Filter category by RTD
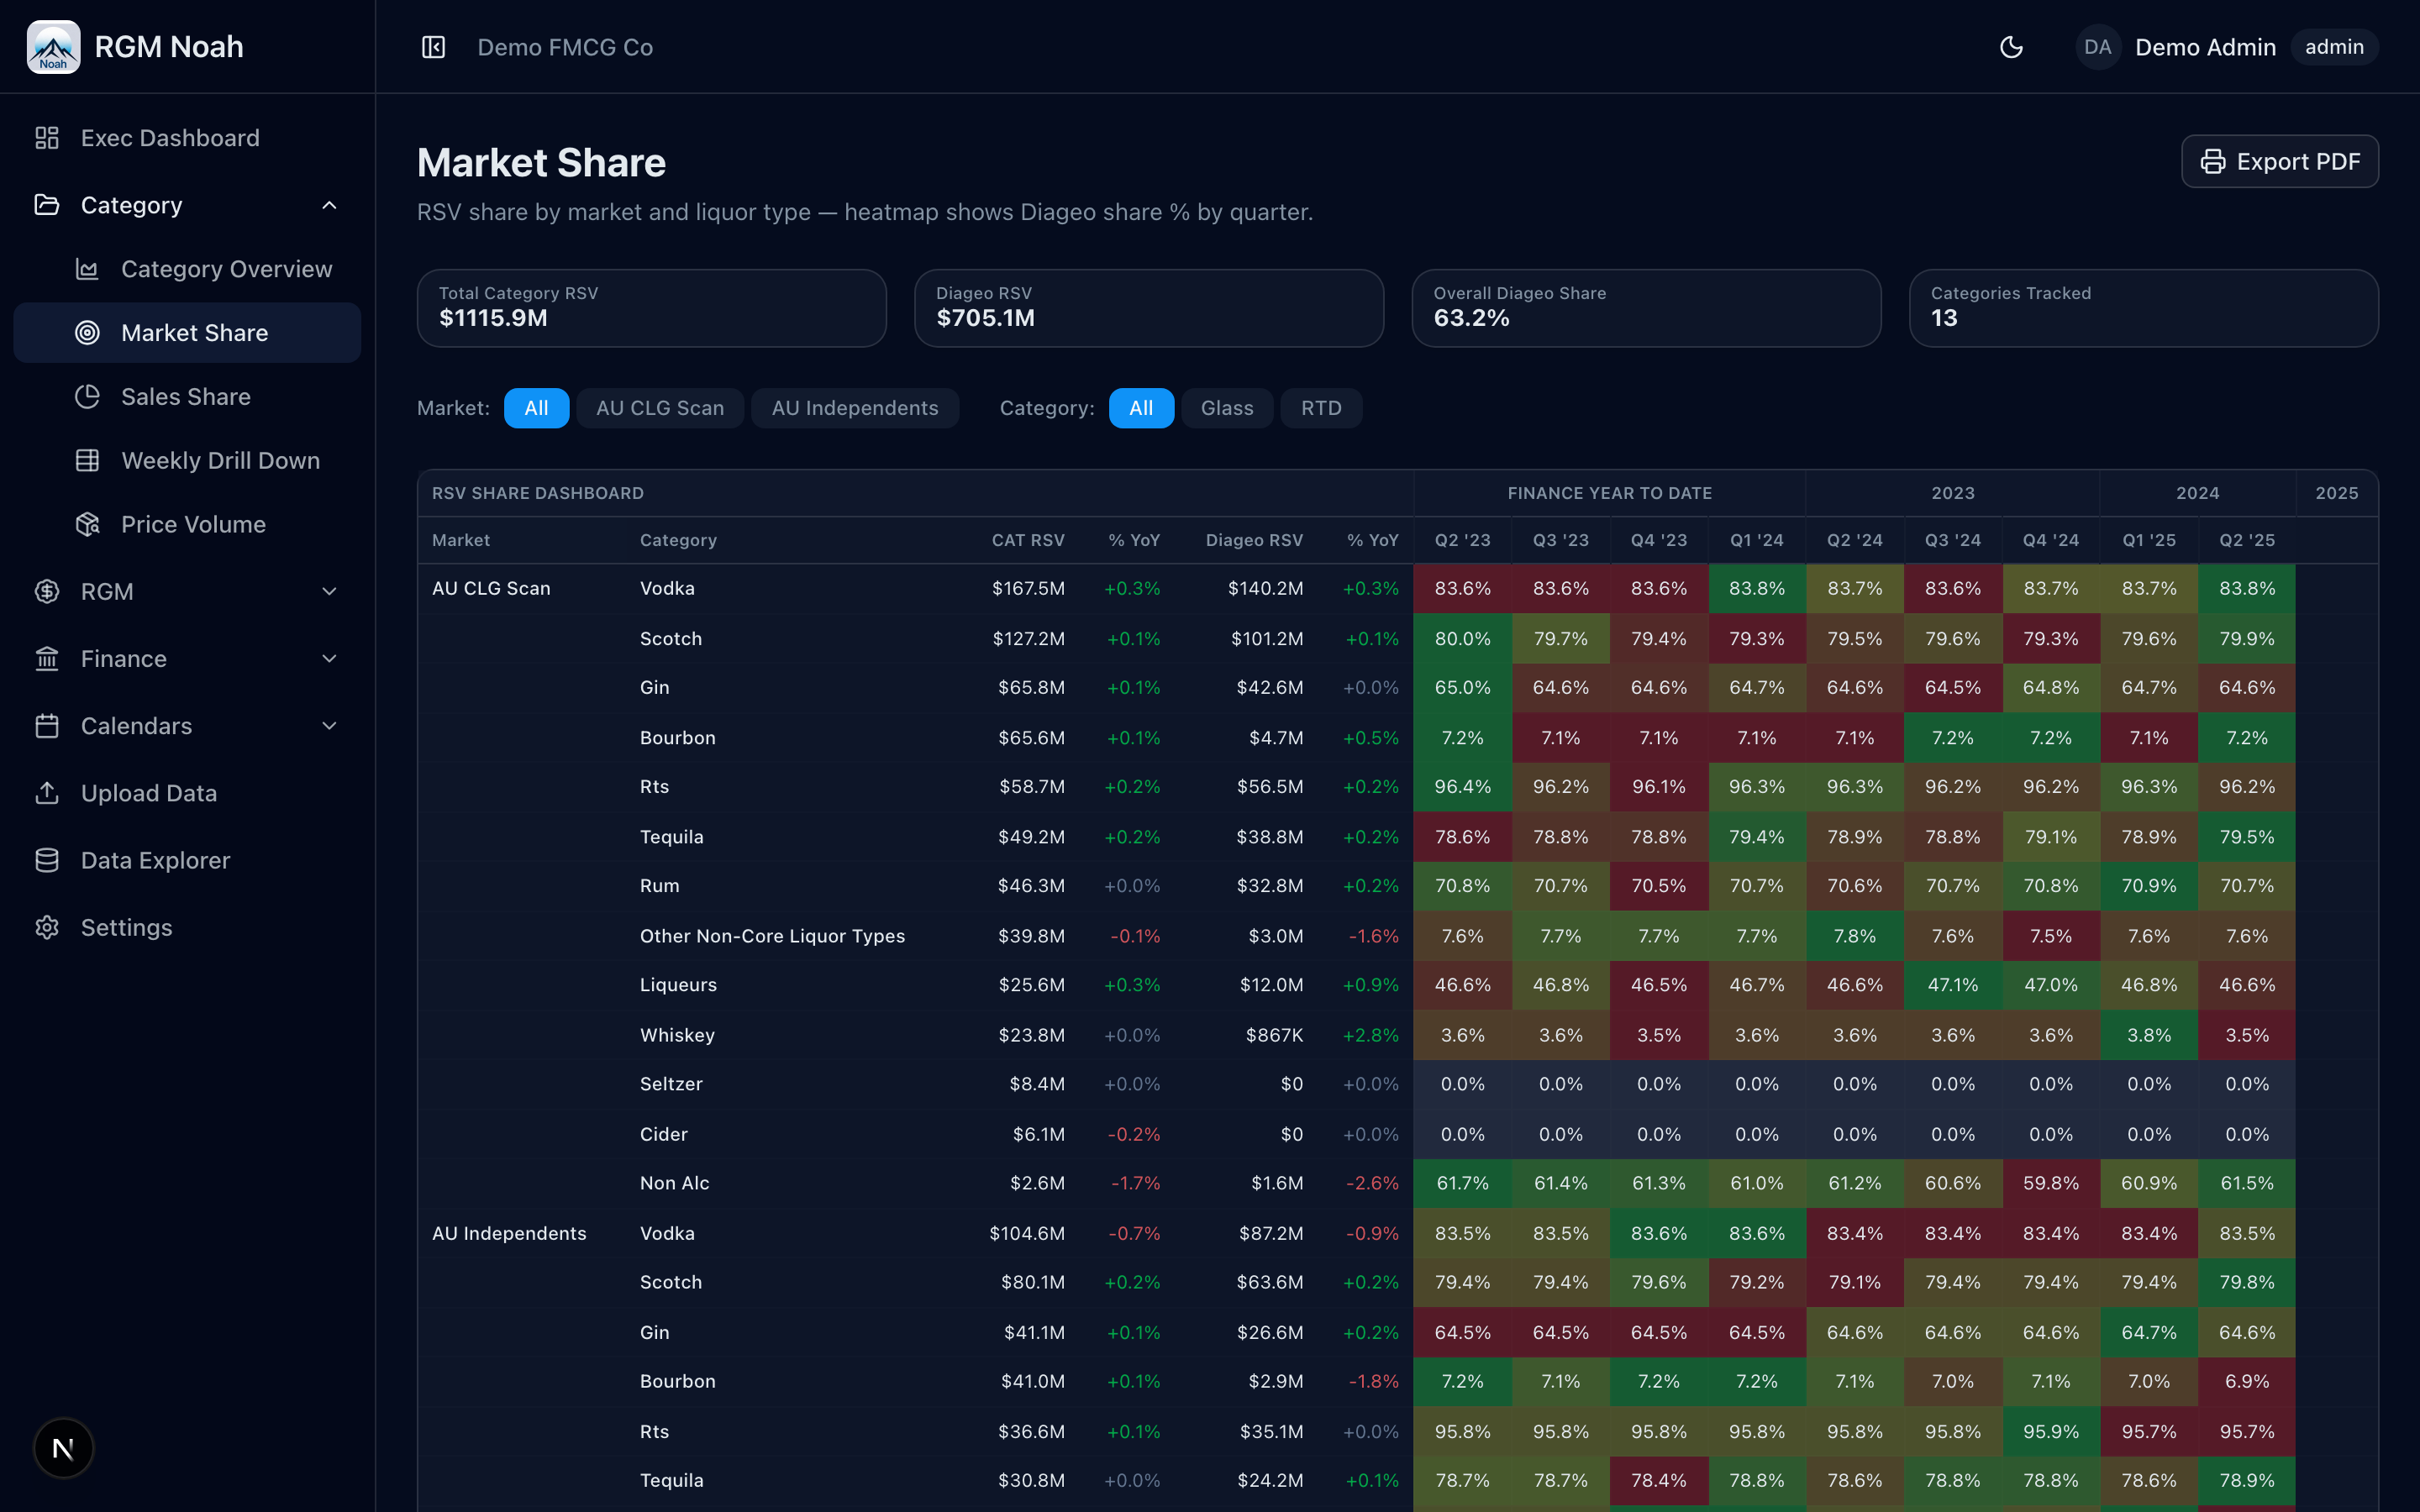 coord(1320,408)
